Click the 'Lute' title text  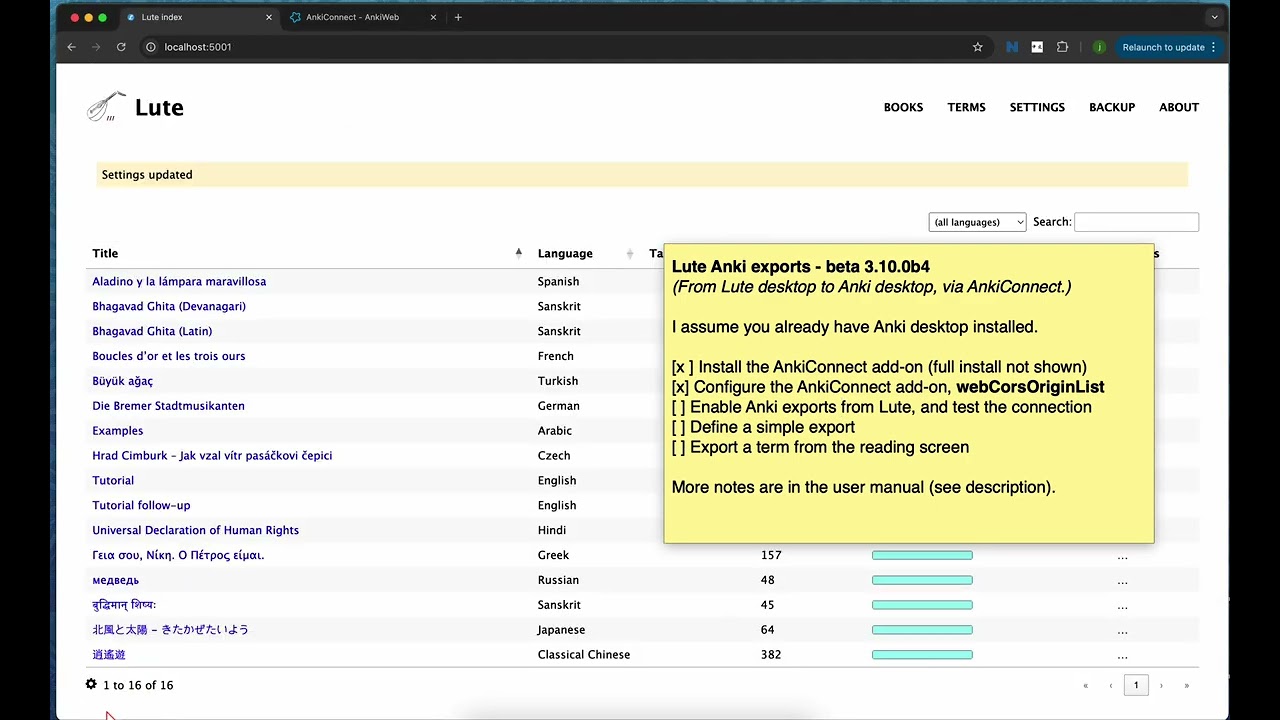coord(159,108)
